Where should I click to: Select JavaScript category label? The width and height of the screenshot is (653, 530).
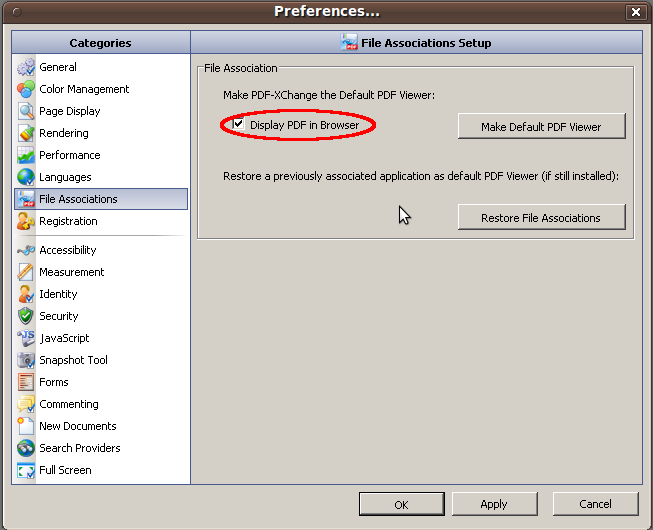point(64,338)
